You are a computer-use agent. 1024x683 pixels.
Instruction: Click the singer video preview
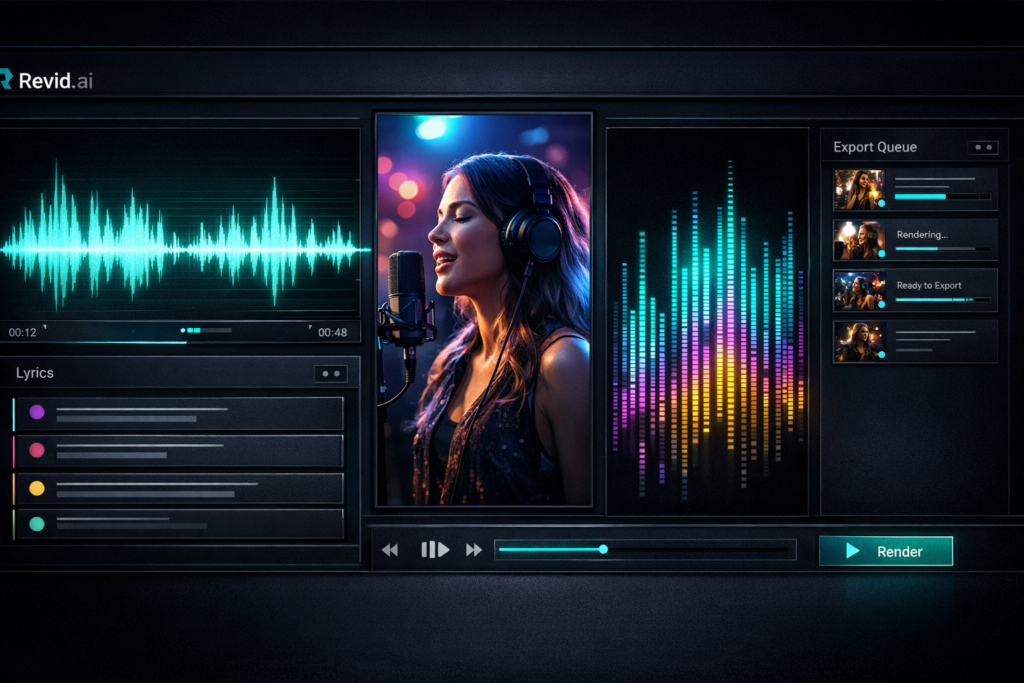tap(484, 310)
